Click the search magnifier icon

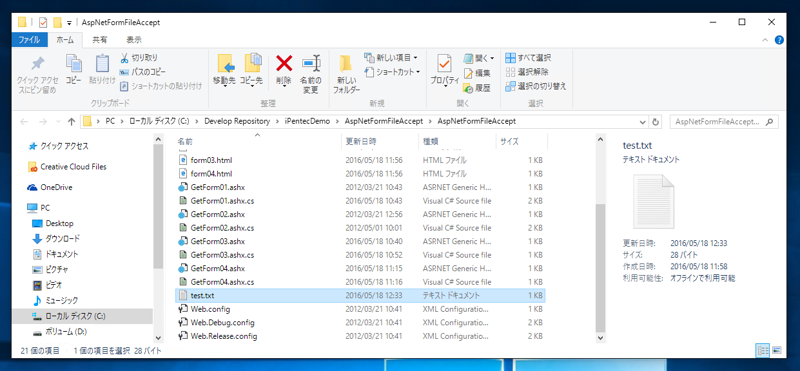pyautogui.click(x=769, y=122)
